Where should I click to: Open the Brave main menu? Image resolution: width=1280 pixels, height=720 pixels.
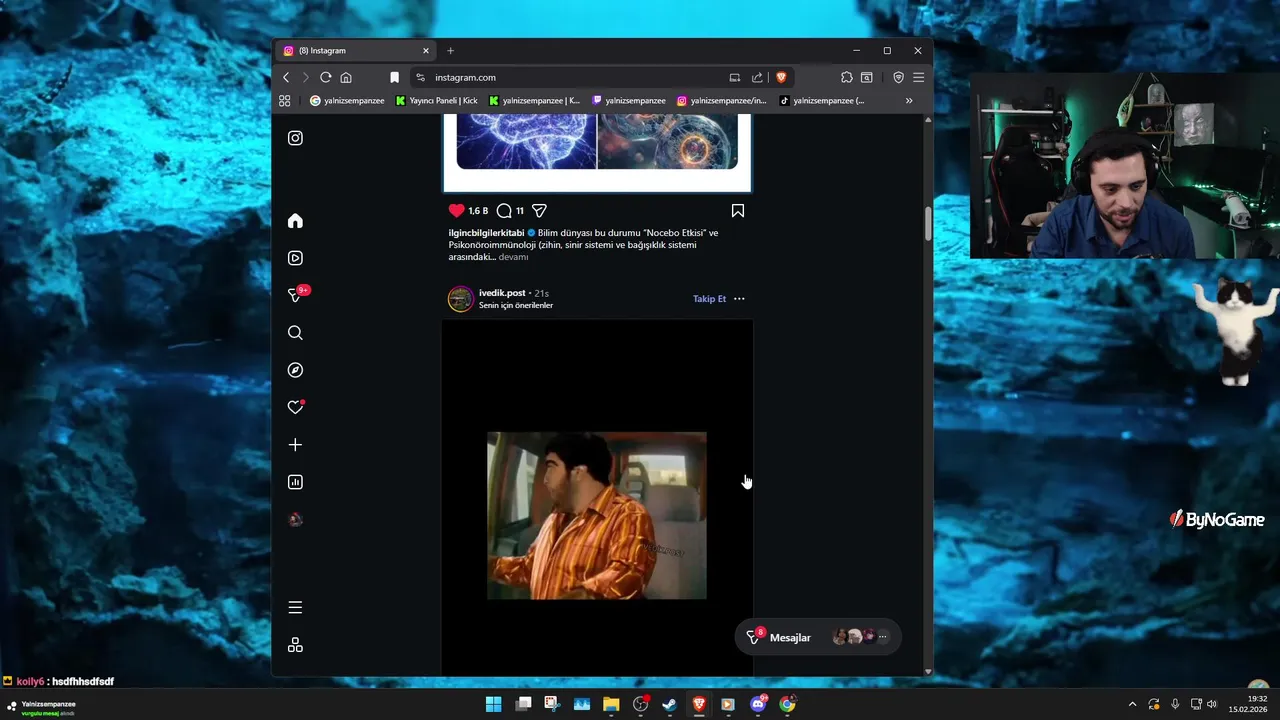click(918, 77)
